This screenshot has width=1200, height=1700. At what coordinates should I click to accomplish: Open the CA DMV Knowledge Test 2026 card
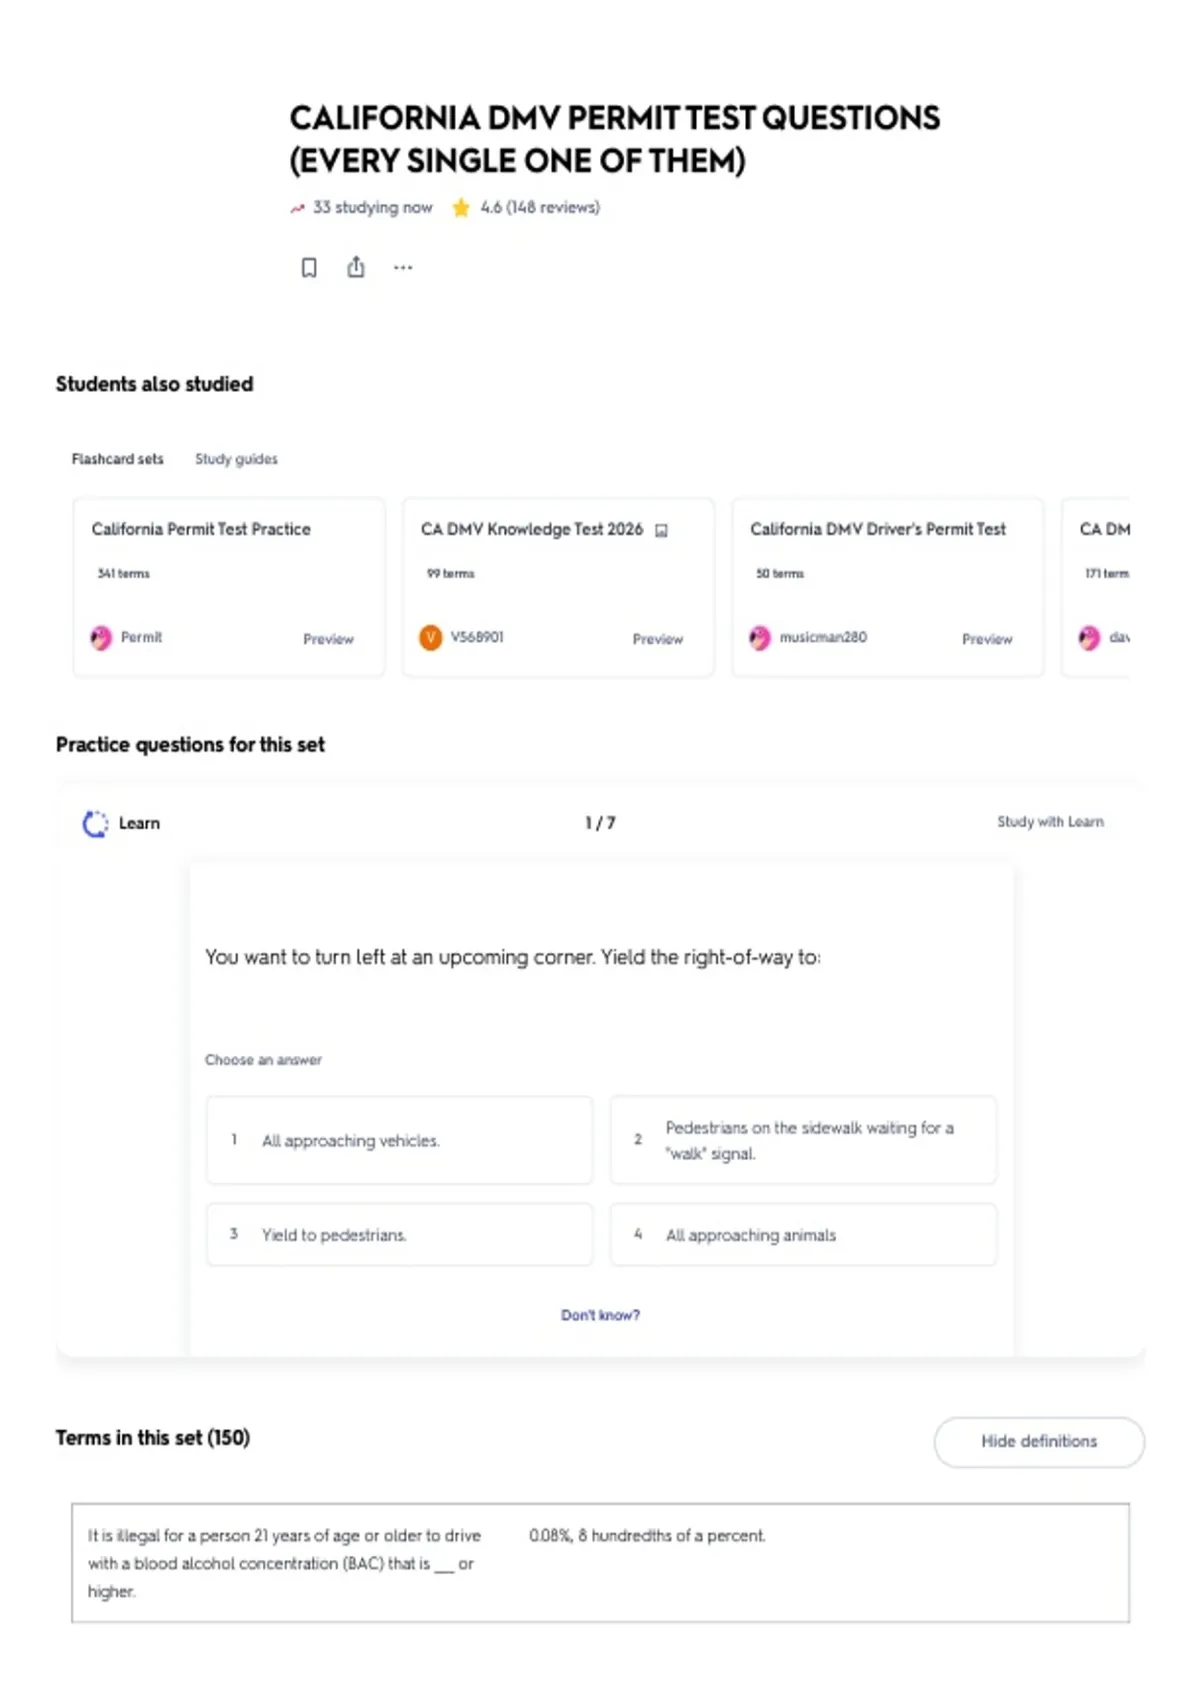coord(558,587)
